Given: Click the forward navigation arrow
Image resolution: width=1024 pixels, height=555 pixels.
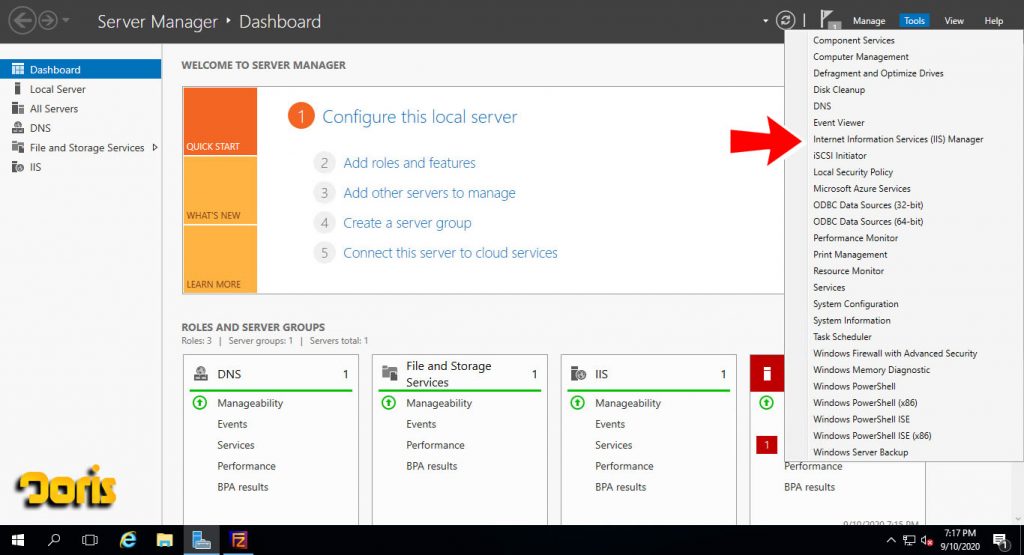Looking at the screenshot, I should (48, 21).
